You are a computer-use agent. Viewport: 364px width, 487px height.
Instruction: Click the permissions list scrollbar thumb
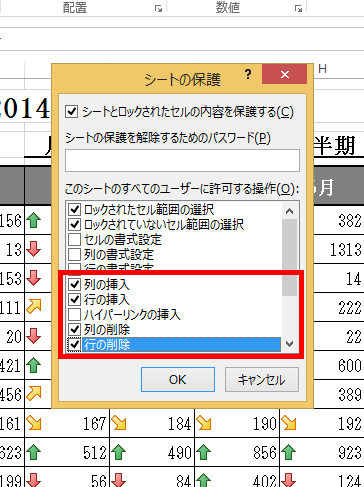pos(289,257)
